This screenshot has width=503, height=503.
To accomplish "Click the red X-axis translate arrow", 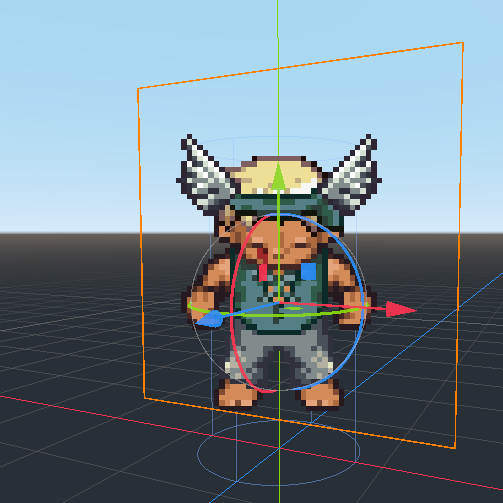I will (401, 309).
